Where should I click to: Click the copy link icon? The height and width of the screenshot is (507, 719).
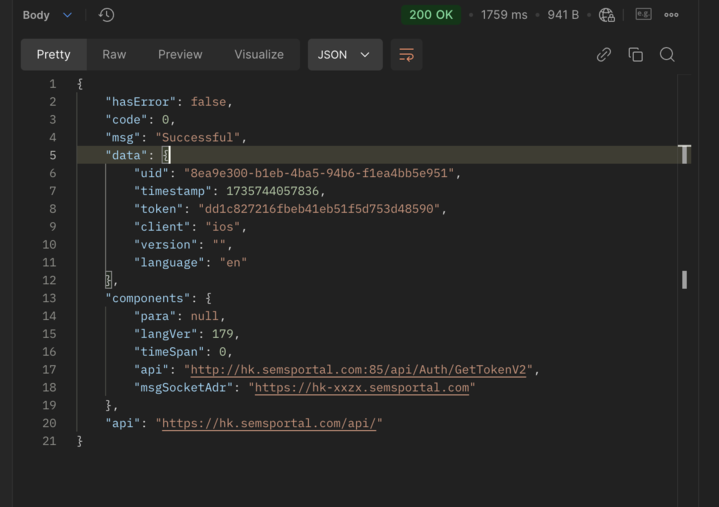pyautogui.click(x=604, y=55)
